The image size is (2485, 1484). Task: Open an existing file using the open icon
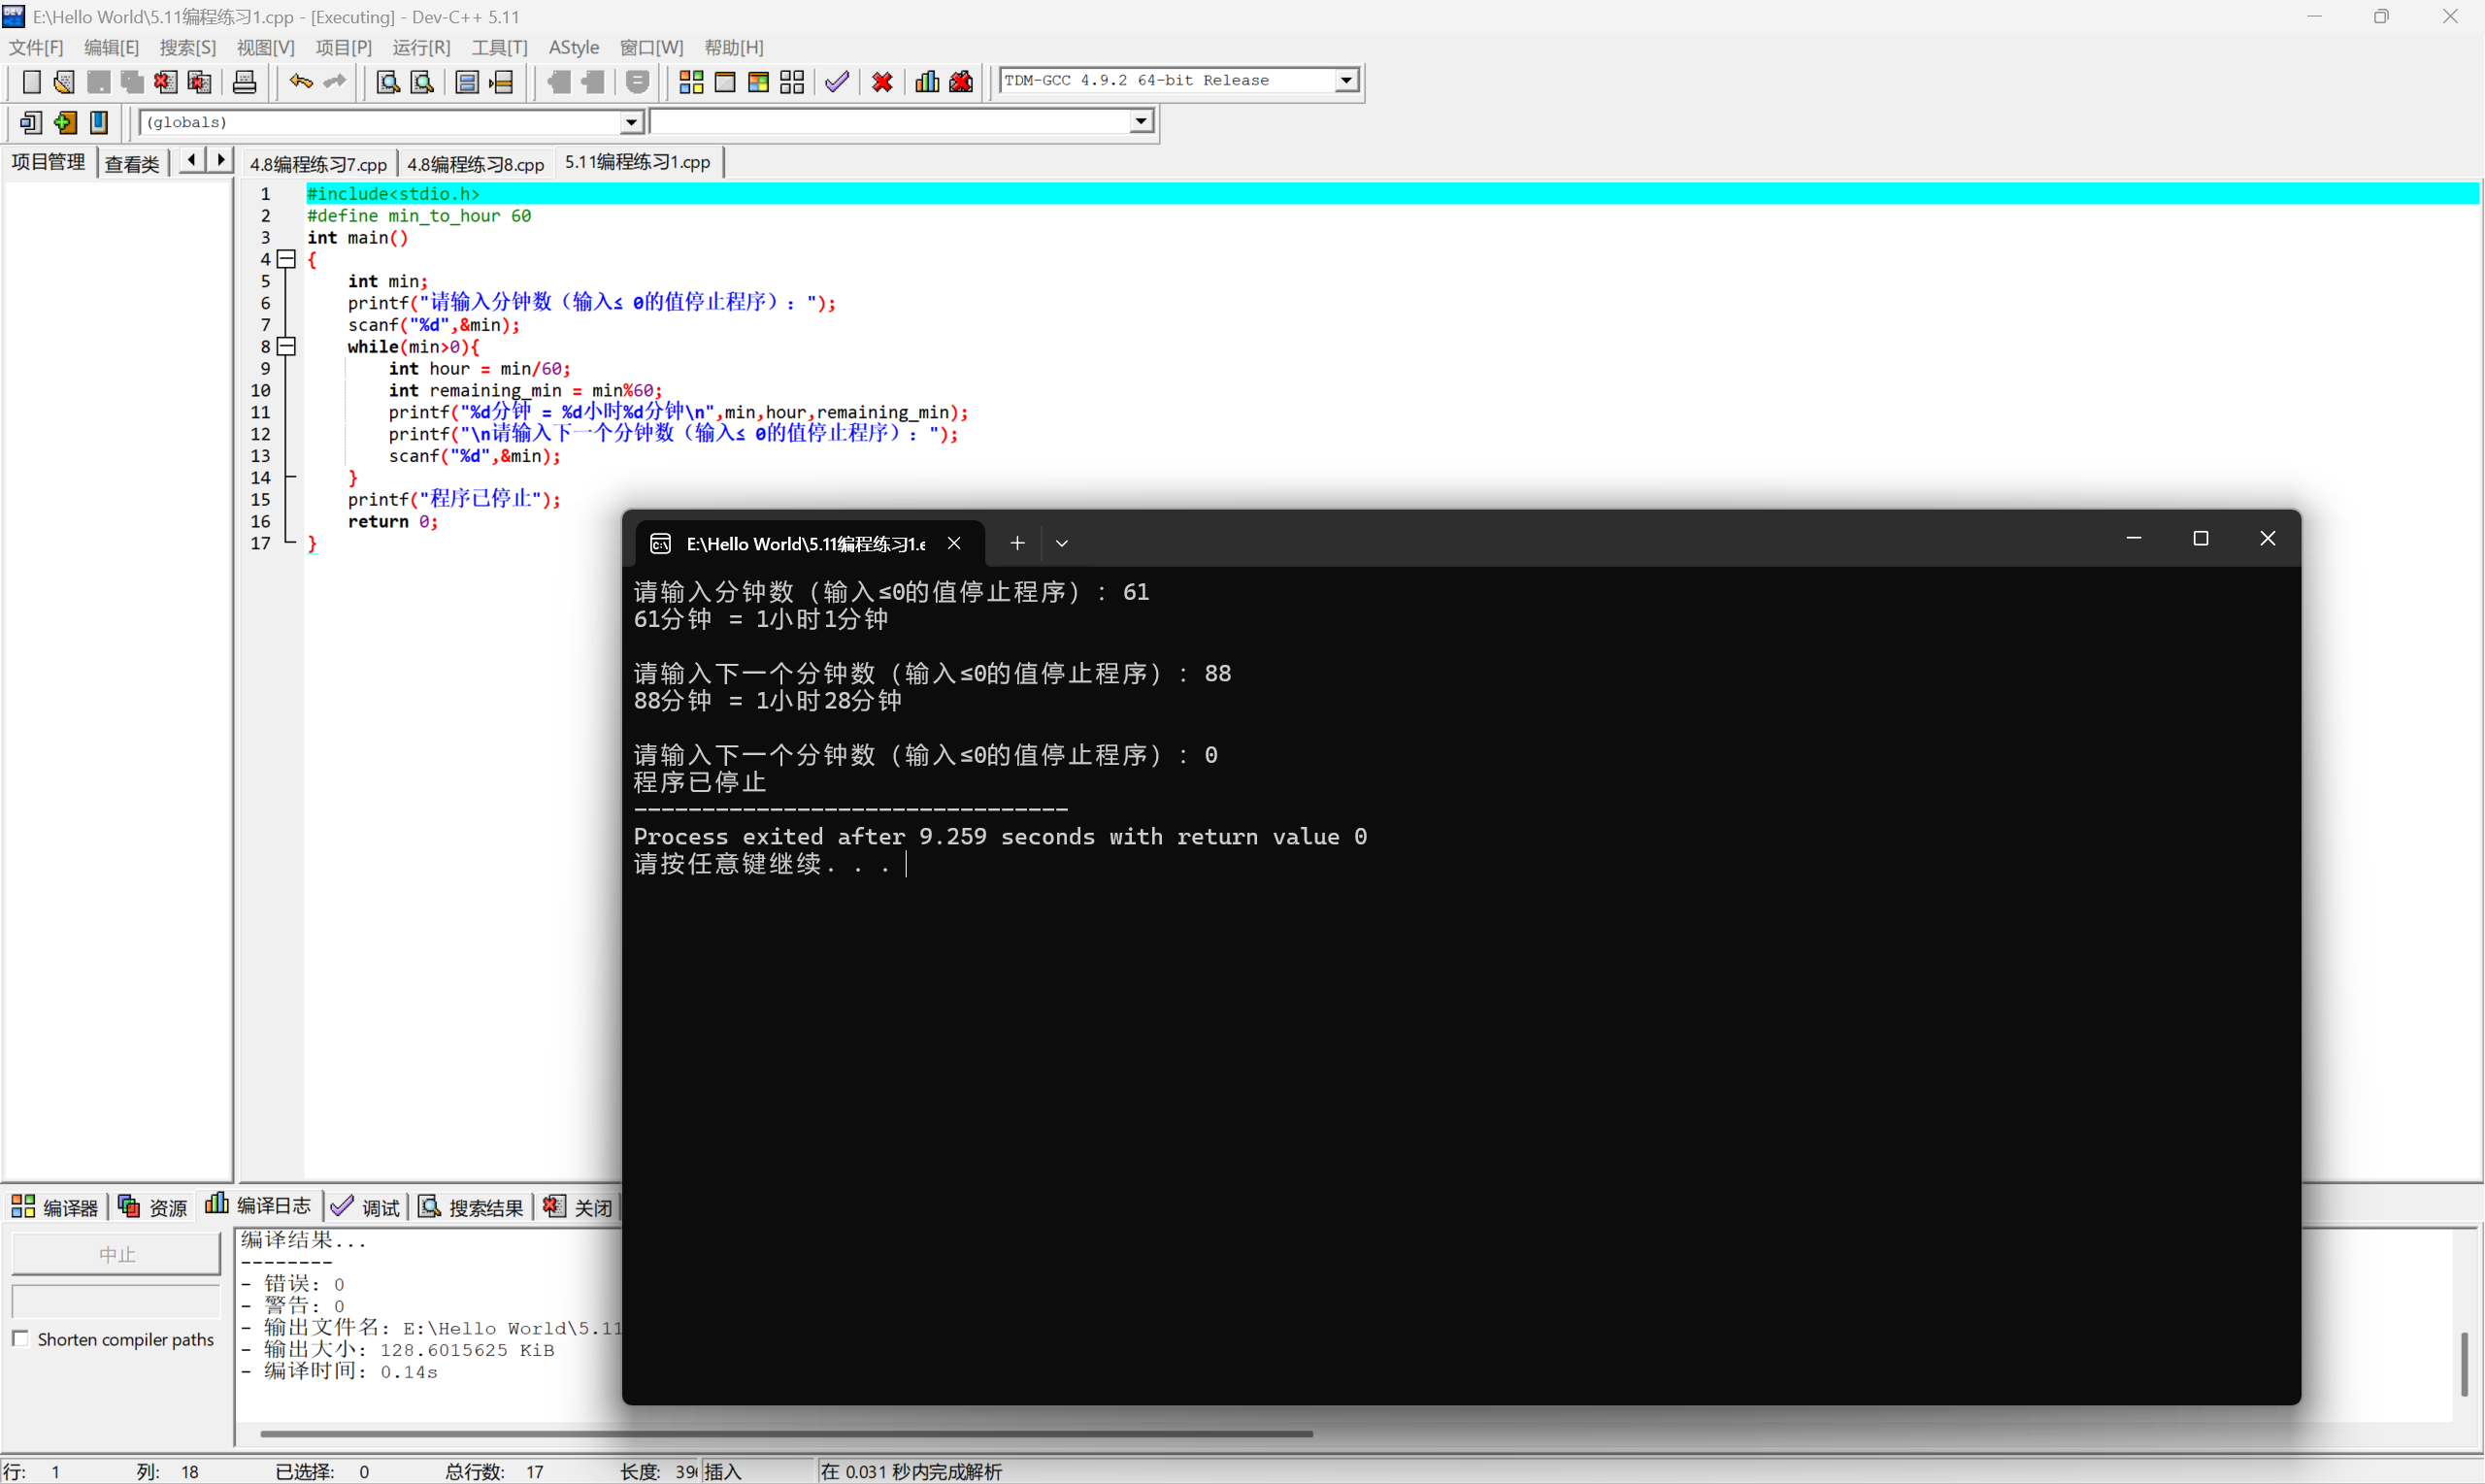pos(64,82)
